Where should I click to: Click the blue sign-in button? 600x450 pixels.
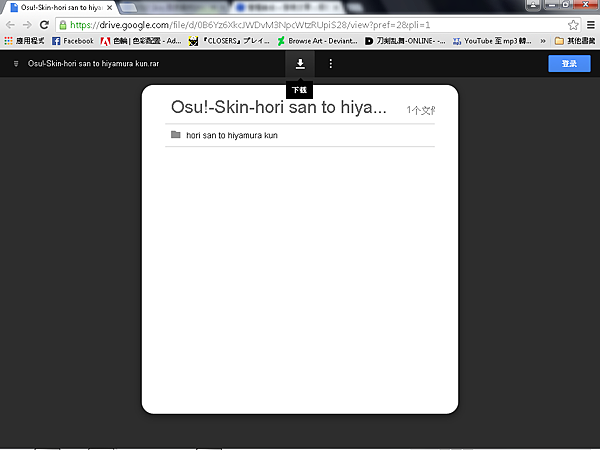[x=569, y=64]
